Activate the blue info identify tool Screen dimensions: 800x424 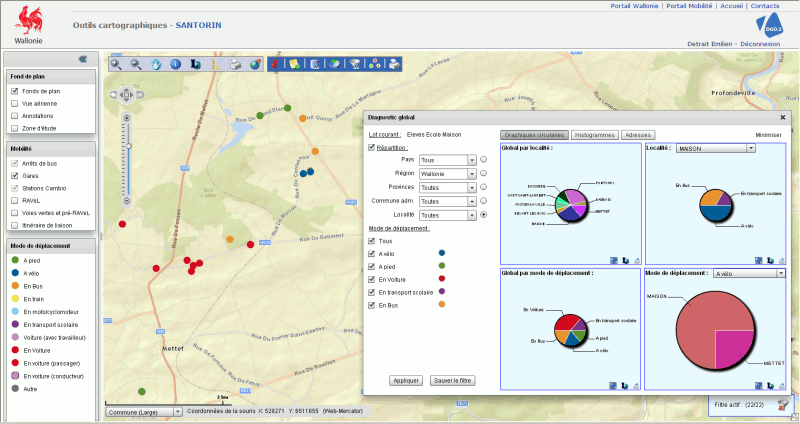coord(176,64)
